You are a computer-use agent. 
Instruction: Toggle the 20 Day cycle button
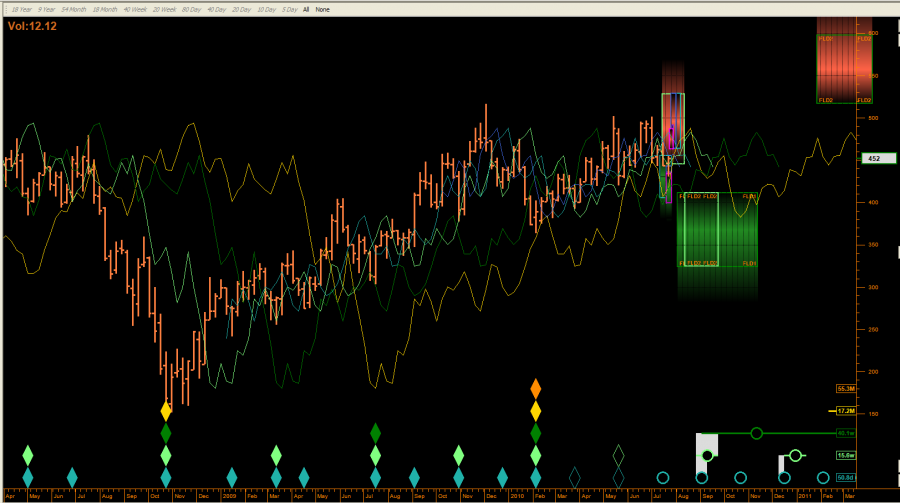pos(242,10)
